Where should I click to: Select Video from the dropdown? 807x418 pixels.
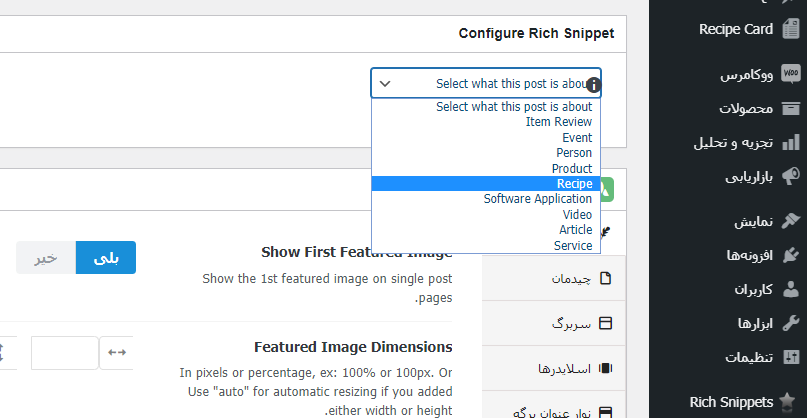click(x=486, y=214)
